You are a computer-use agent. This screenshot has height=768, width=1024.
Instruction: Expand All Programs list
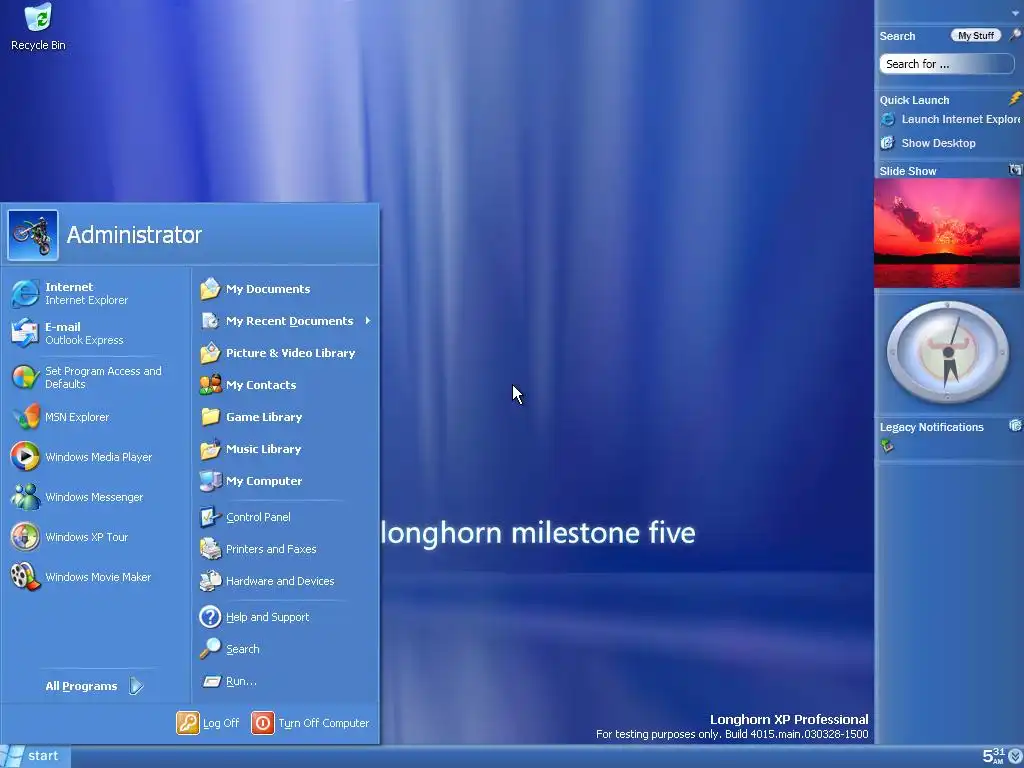[94, 686]
